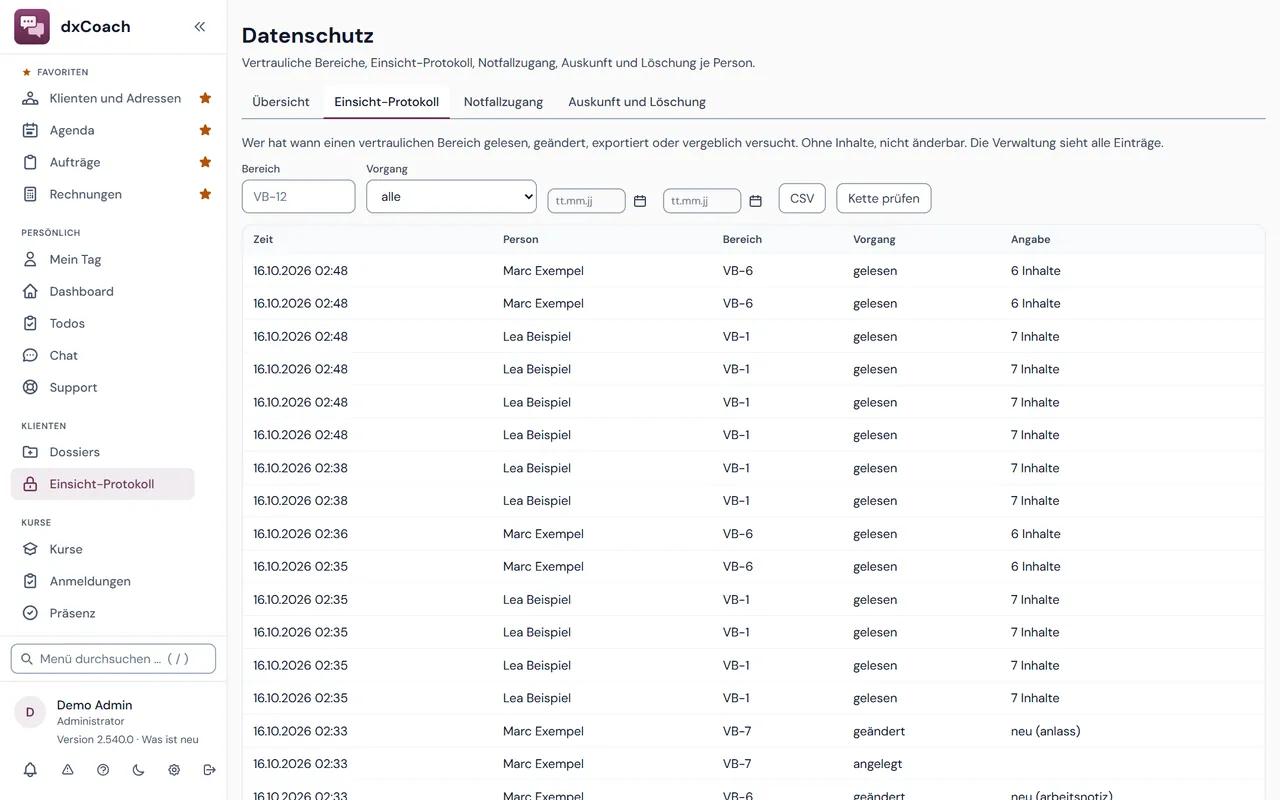Open Dossiers under Klienten
The width and height of the screenshot is (1280, 800).
(x=102, y=452)
